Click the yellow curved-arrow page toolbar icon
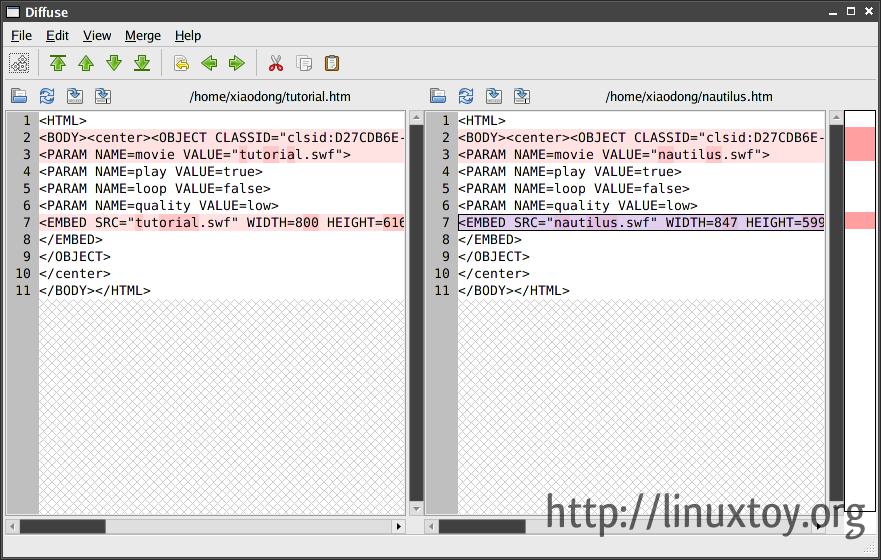This screenshot has height=560, width=881. click(x=181, y=63)
